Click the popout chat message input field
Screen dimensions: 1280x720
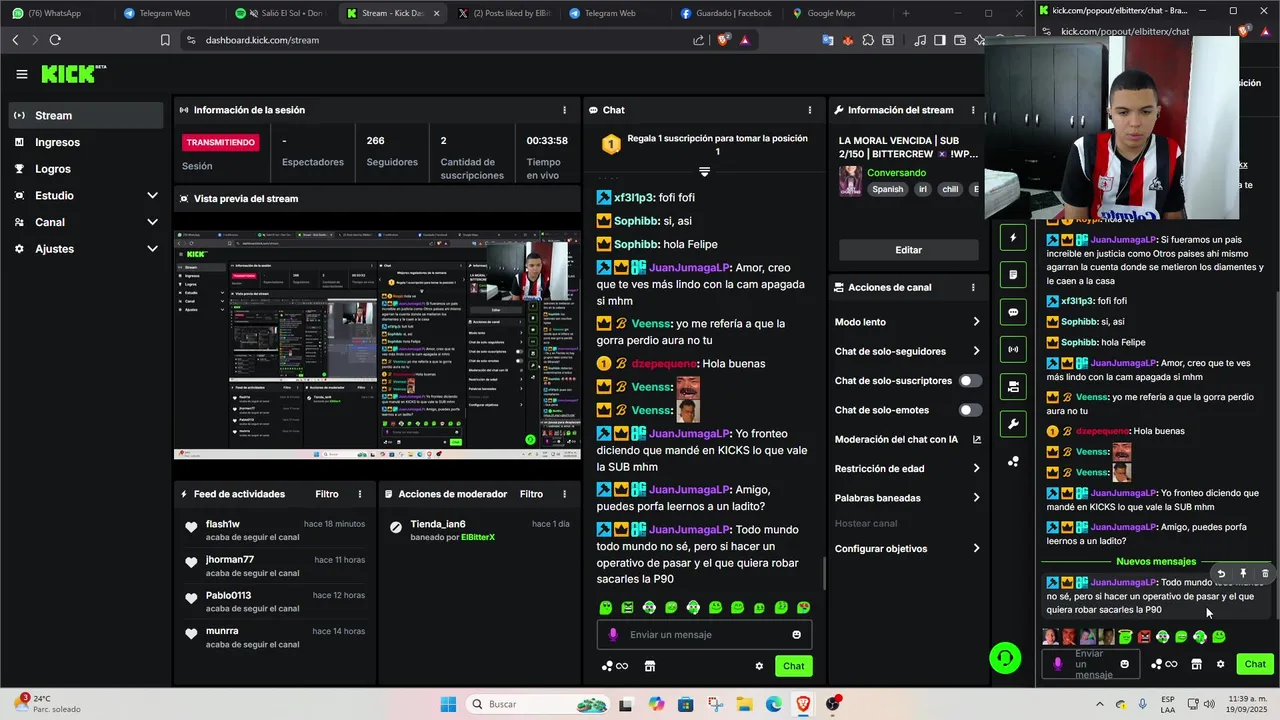[x=1090, y=664]
